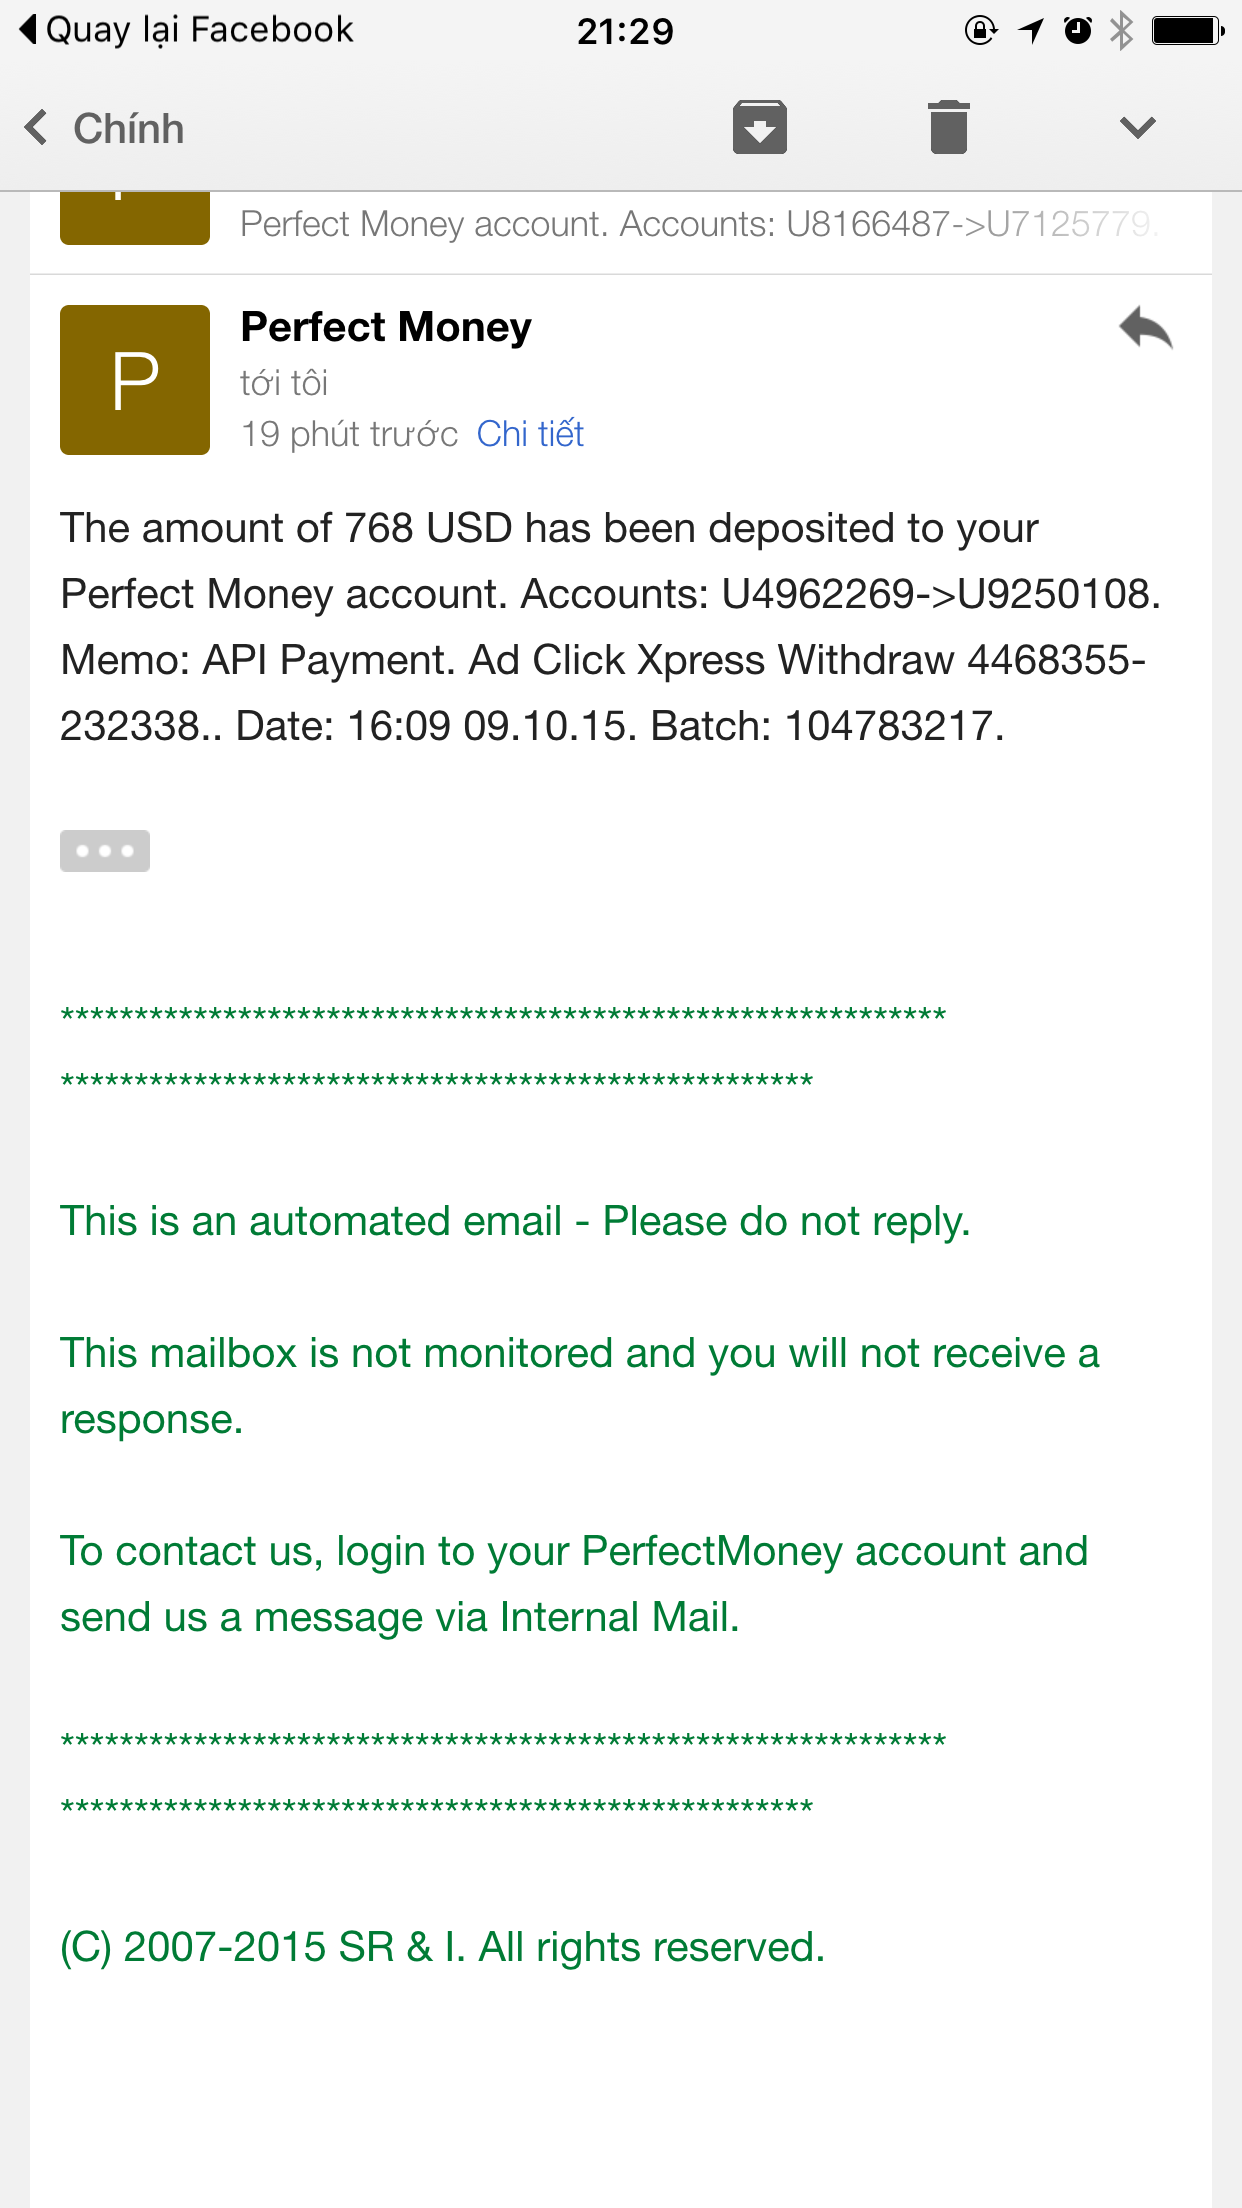The width and height of the screenshot is (1242, 2208).
Task: Tap the Perfect Money sender name
Action: click(386, 327)
